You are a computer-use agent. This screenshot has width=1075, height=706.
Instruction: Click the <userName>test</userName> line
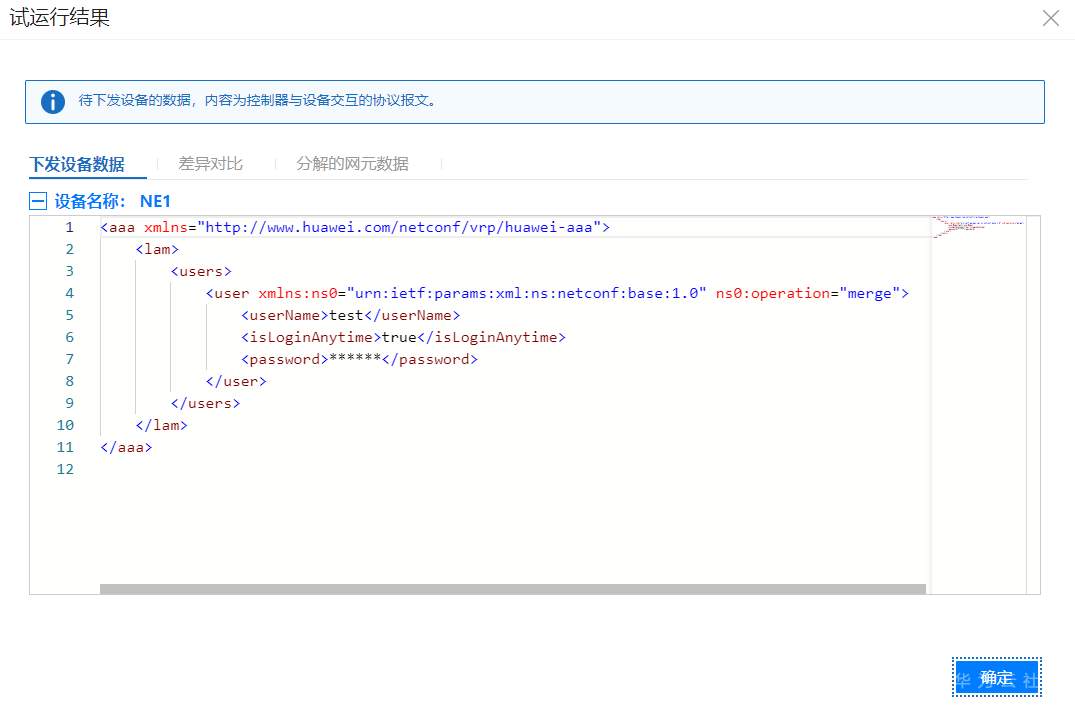pyautogui.click(x=350, y=315)
